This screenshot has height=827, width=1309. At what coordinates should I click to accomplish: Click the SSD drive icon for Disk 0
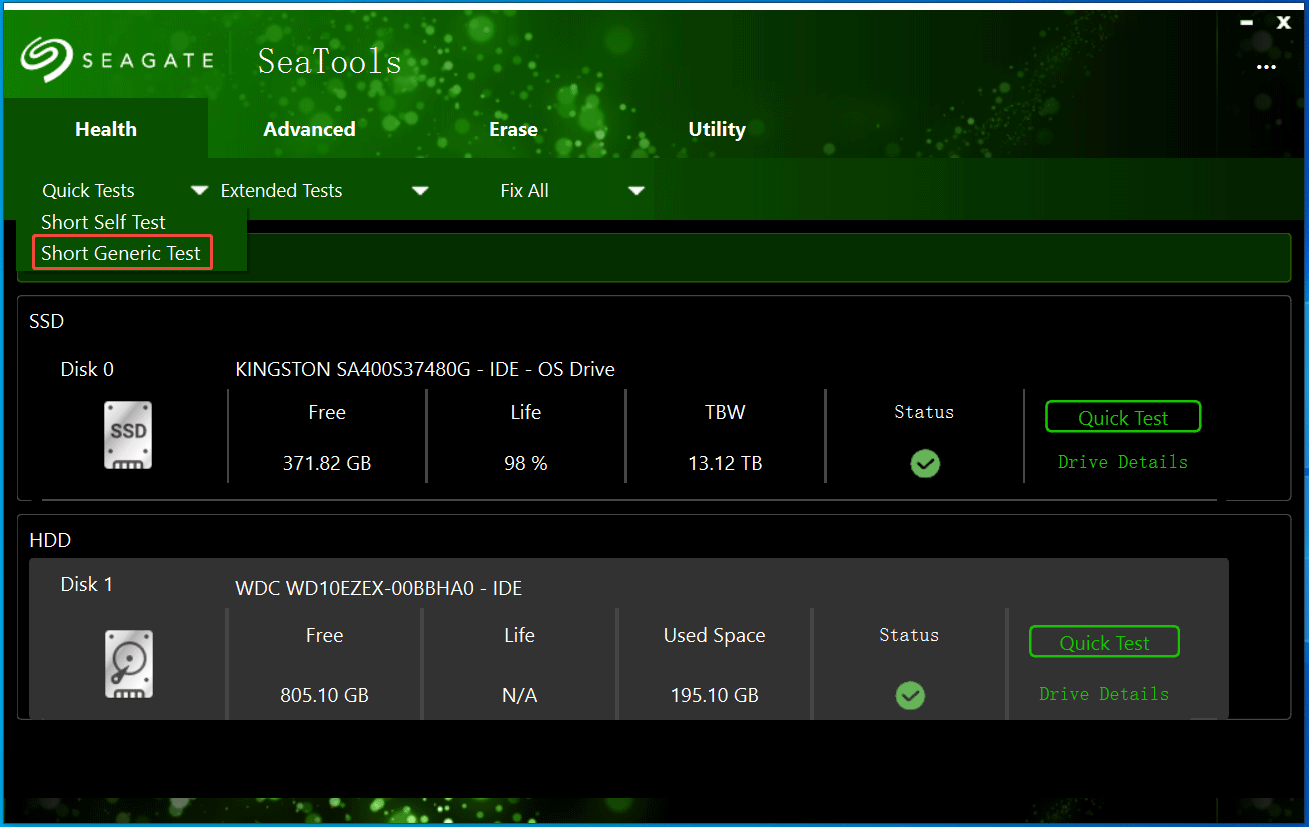coord(127,434)
